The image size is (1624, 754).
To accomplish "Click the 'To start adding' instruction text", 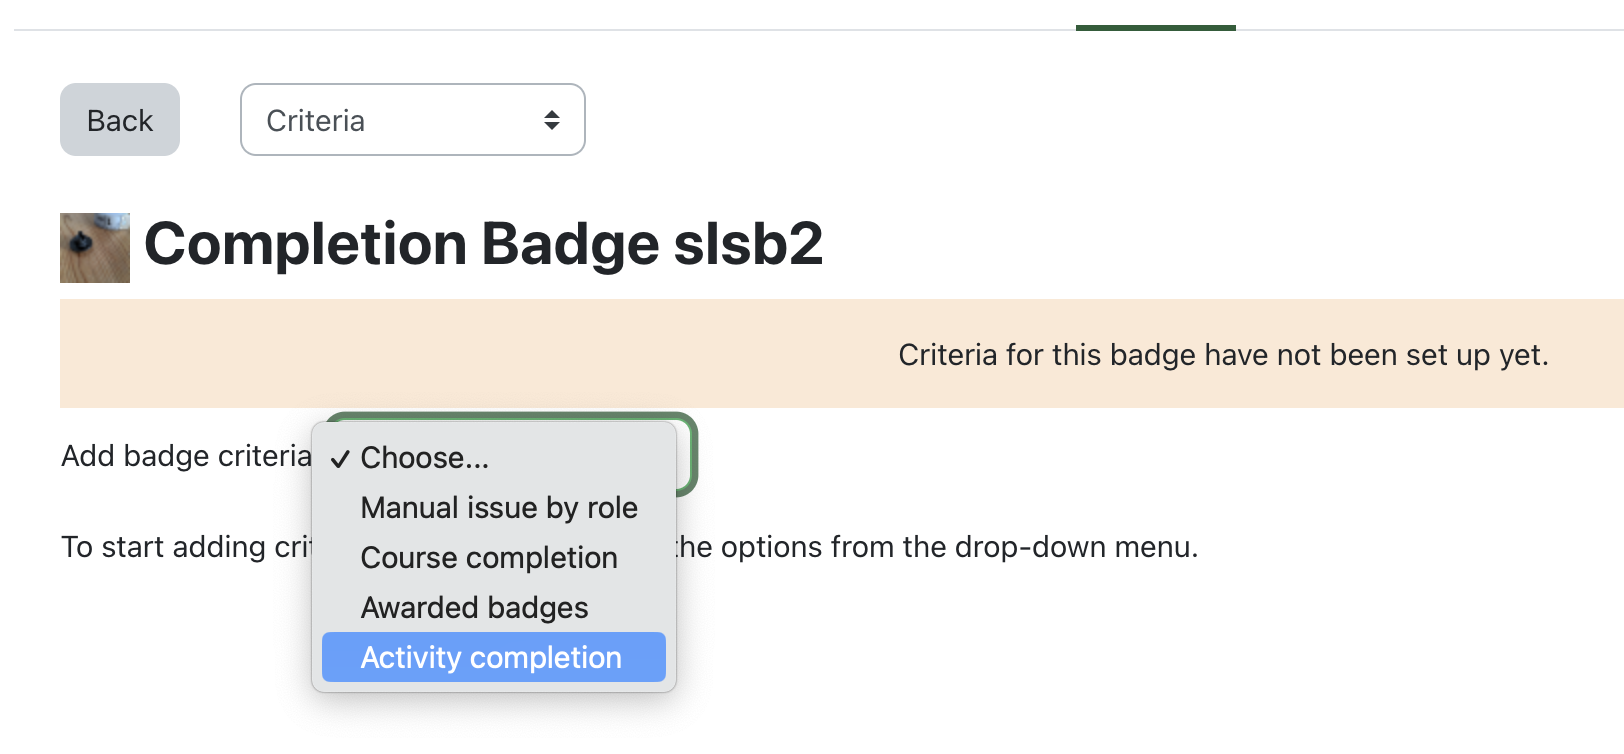I will 186,547.
